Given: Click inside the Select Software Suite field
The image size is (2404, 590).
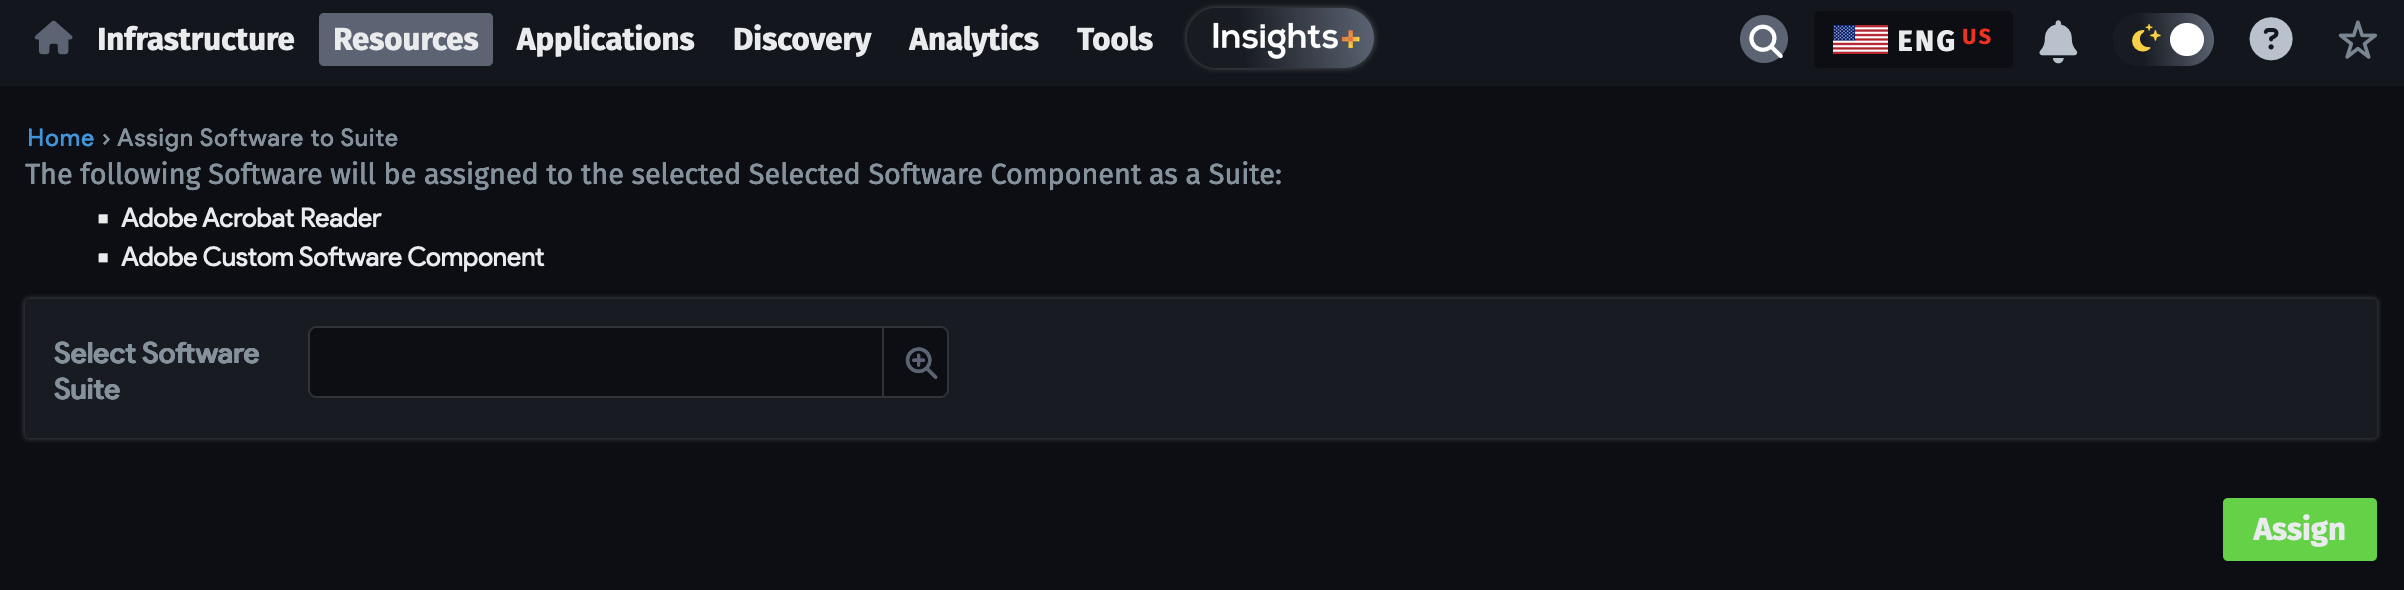Looking at the screenshot, I should [x=596, y=361].
